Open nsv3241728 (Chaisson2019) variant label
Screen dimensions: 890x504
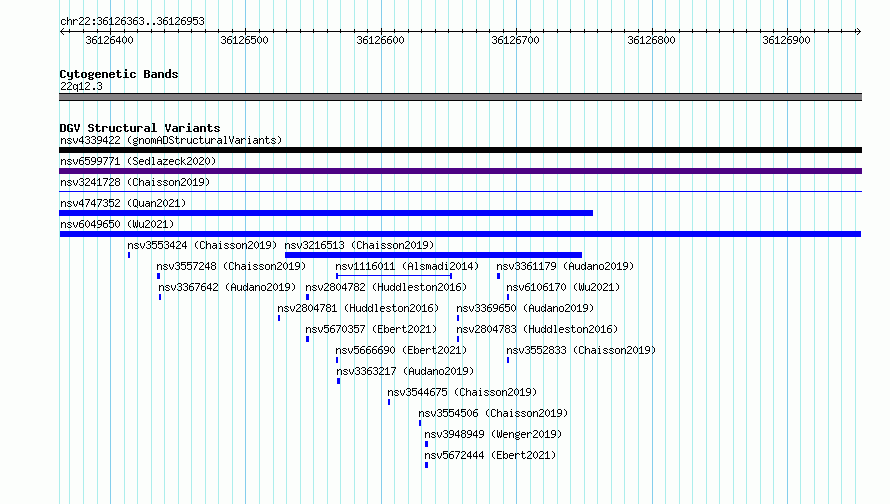point(135,182)
